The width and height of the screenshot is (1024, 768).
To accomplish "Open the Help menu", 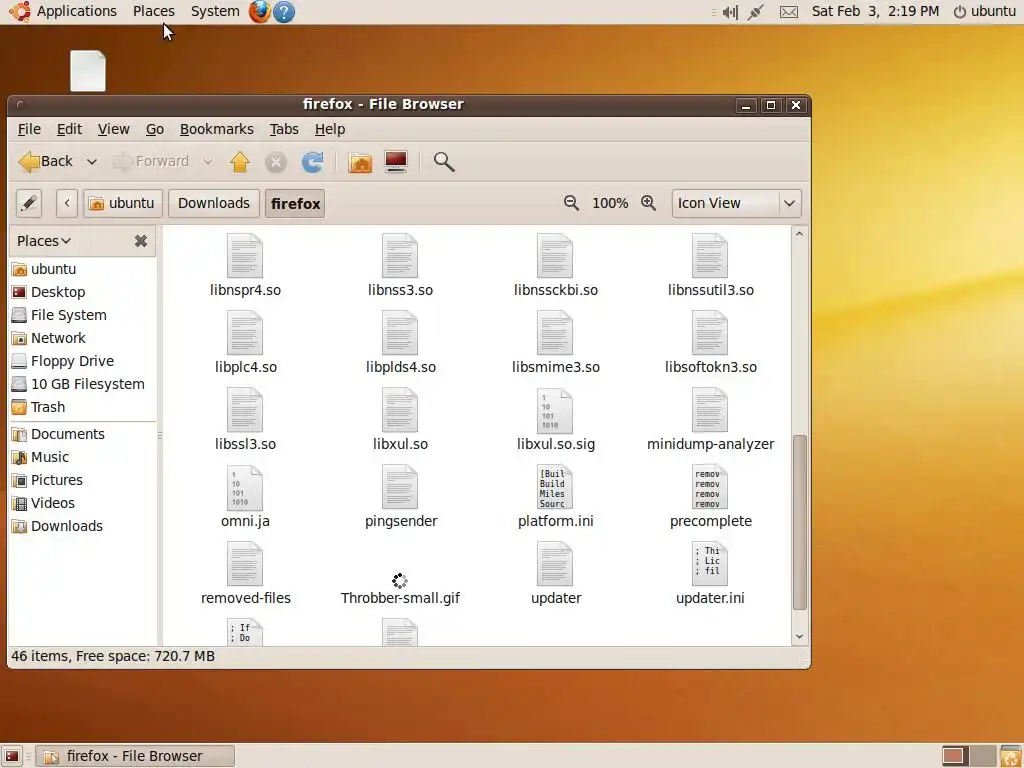I will click(330, 129).
